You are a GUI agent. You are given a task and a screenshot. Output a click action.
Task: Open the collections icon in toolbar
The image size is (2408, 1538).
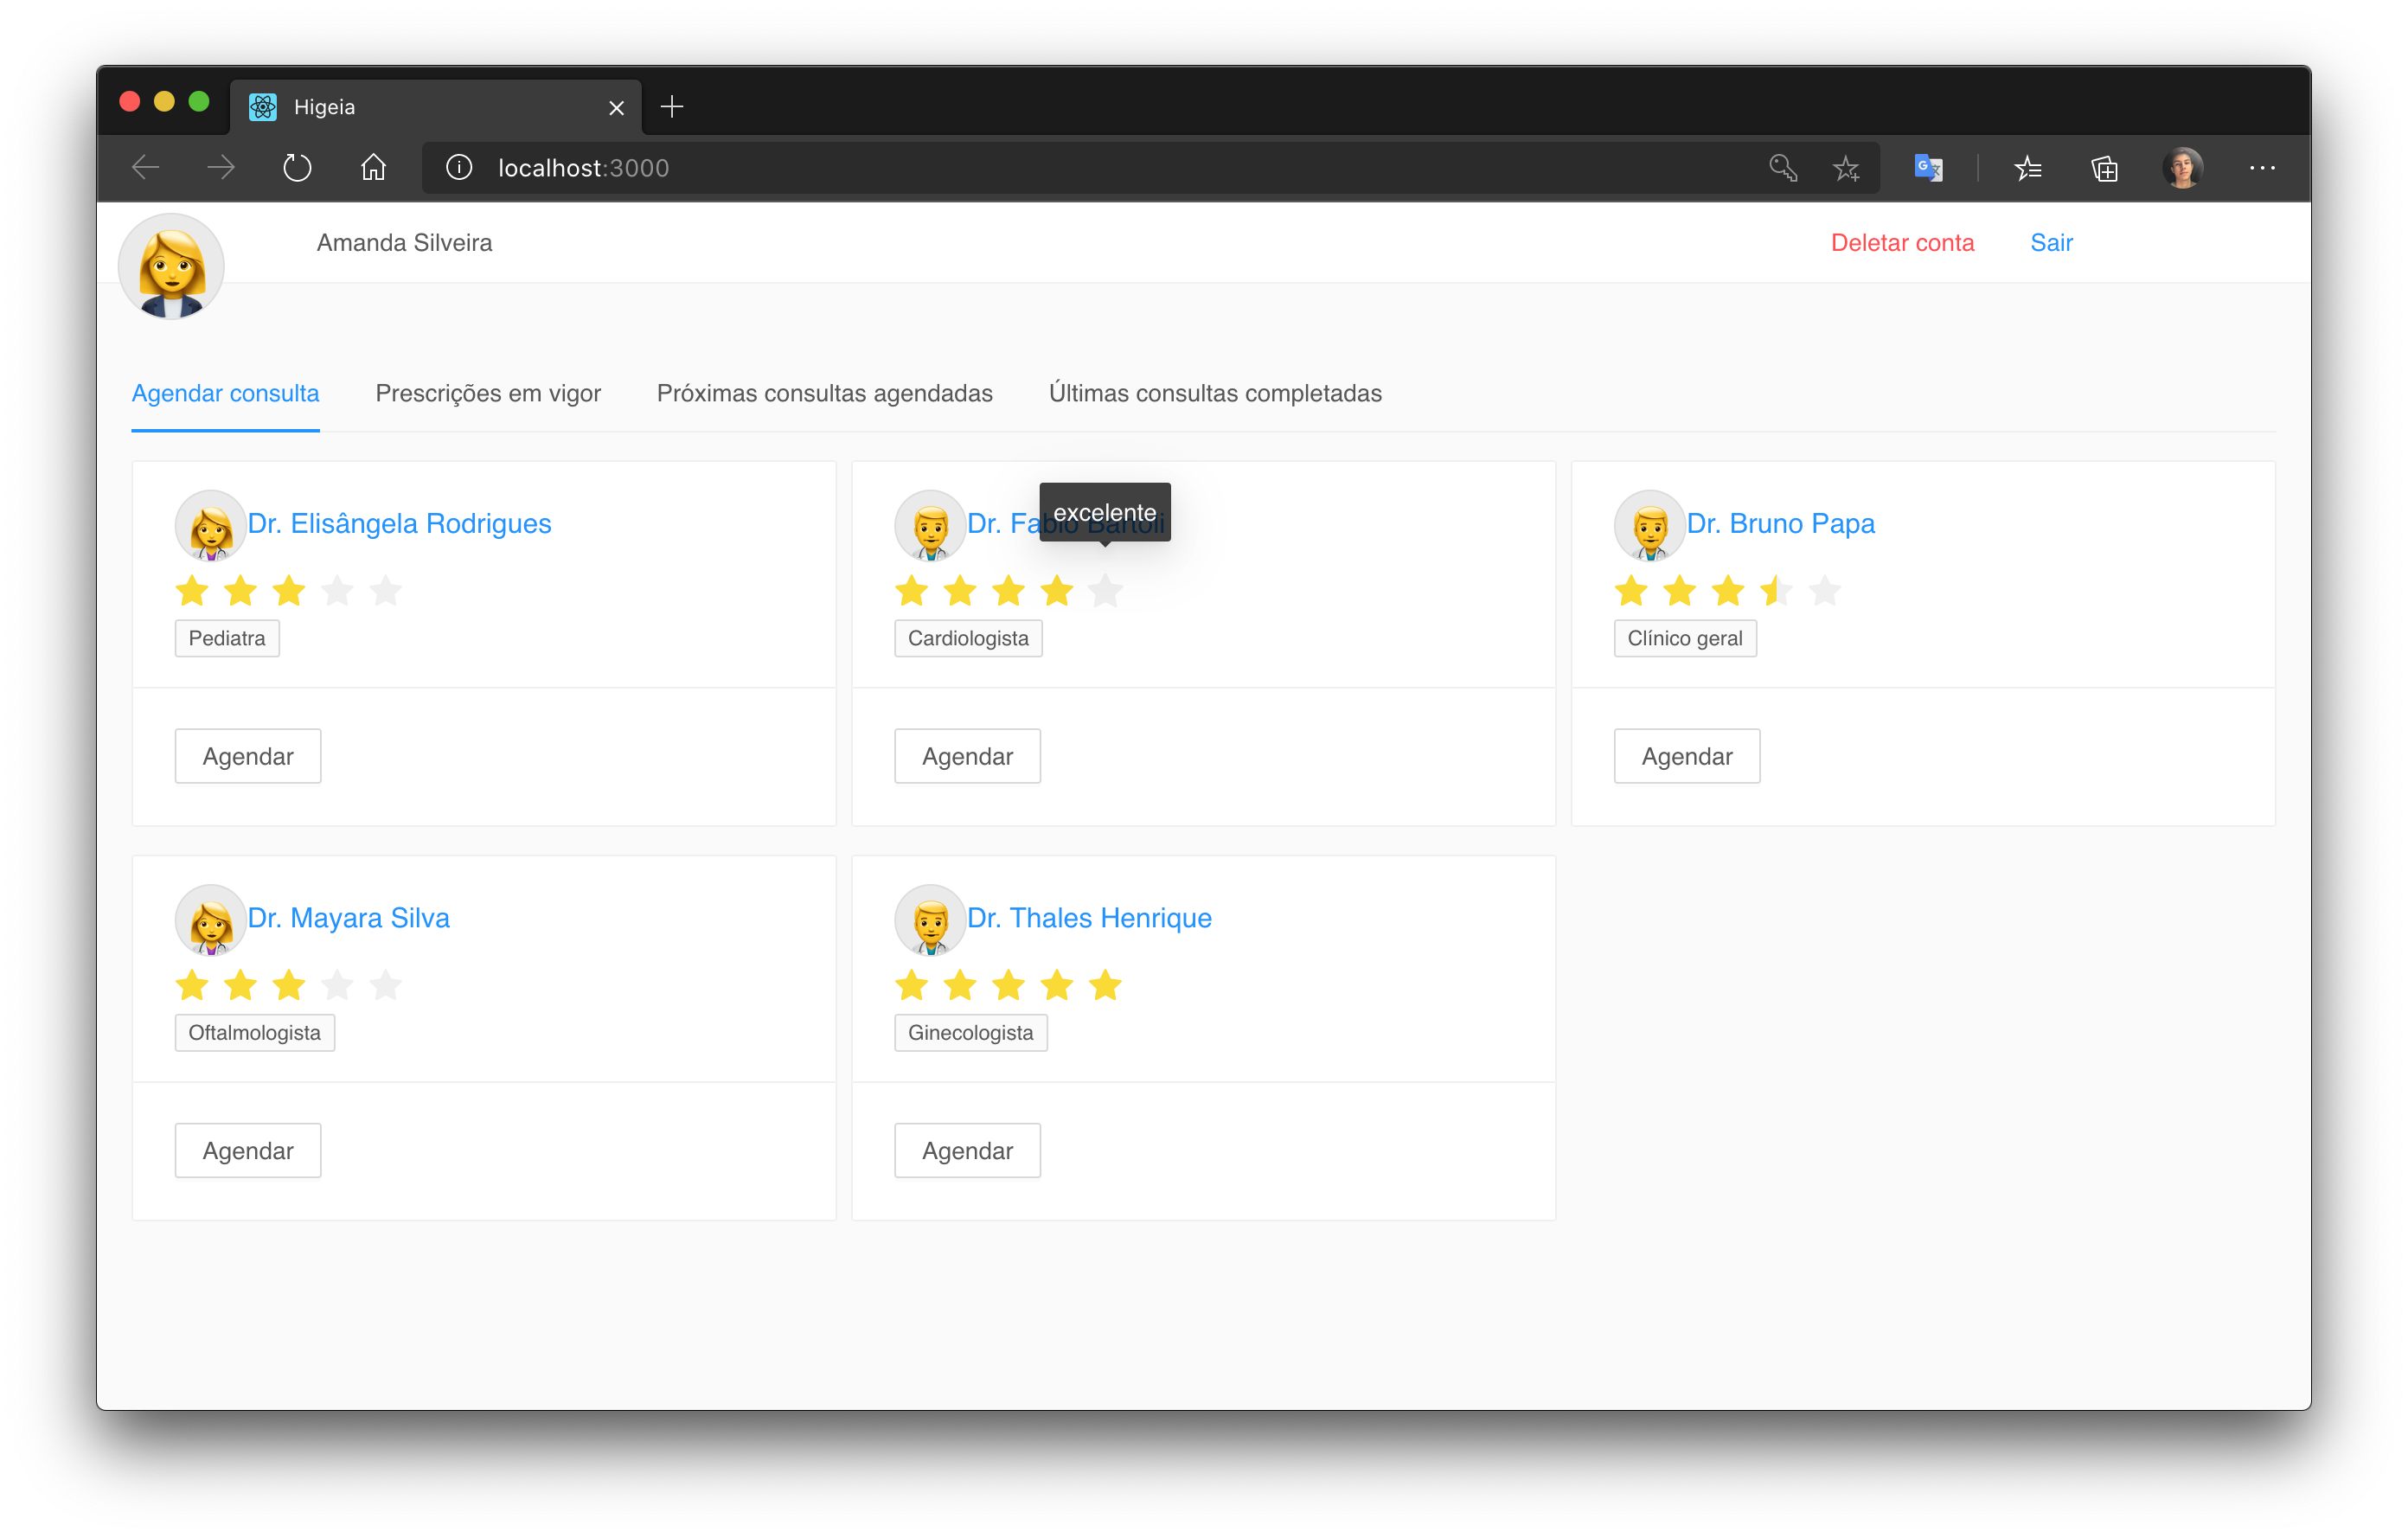coord(2104,168)
